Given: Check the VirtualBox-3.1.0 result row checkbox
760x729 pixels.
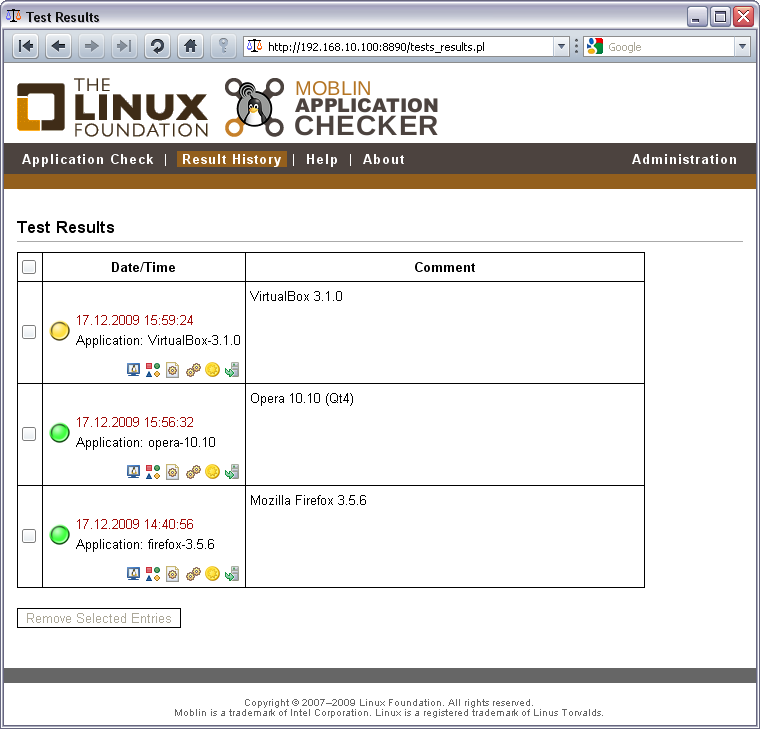Looking at the screenshot, I should click(29, 332).
